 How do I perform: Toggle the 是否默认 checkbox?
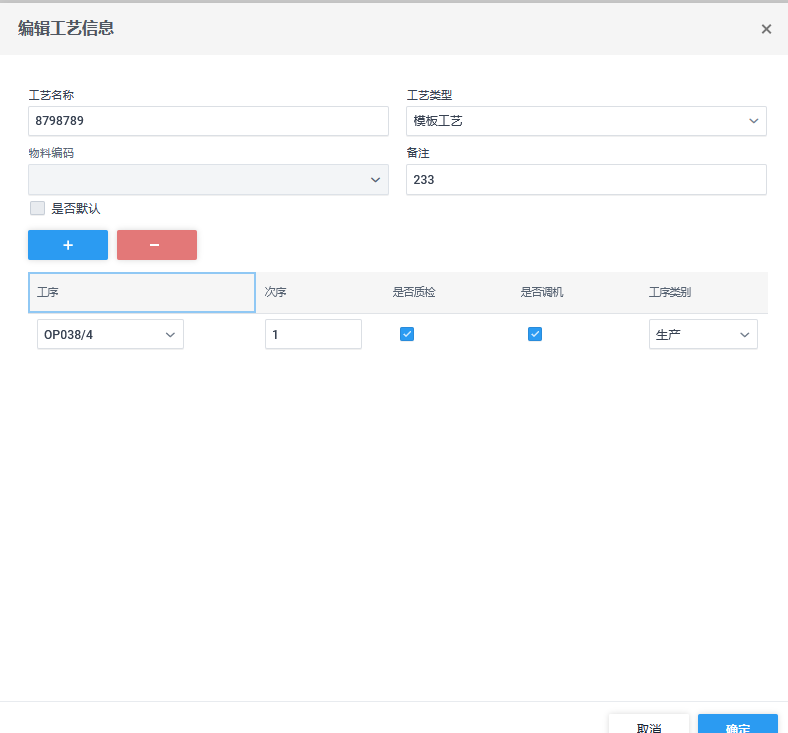coord(38,208)
